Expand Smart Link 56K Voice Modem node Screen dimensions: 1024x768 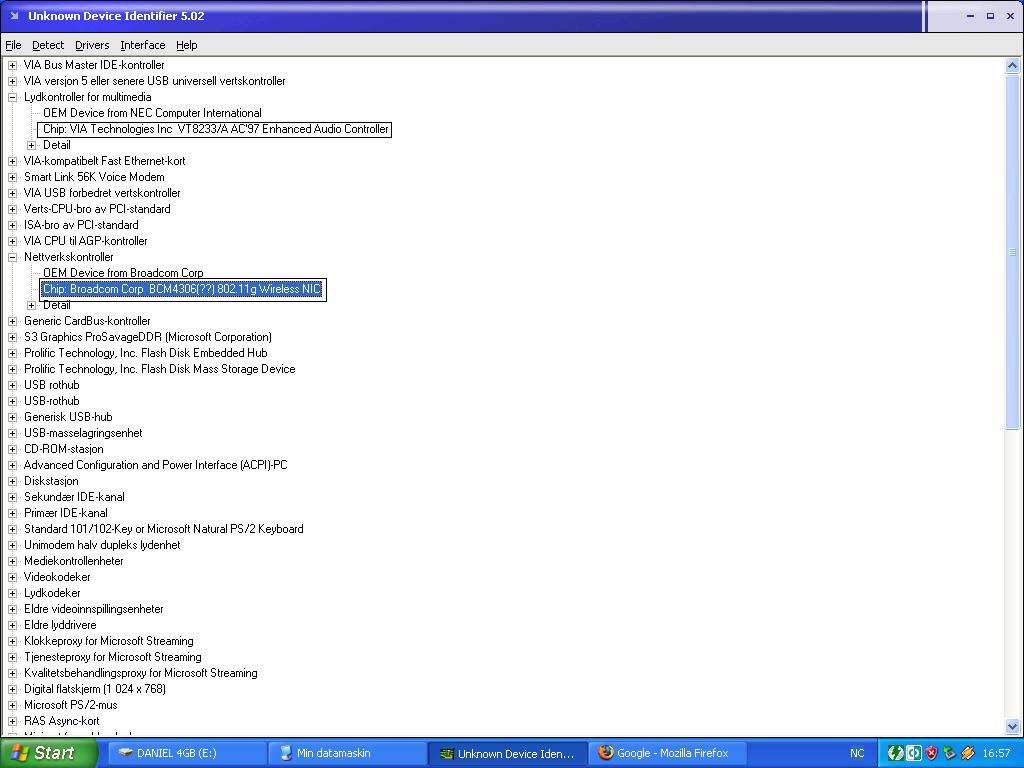12,177
